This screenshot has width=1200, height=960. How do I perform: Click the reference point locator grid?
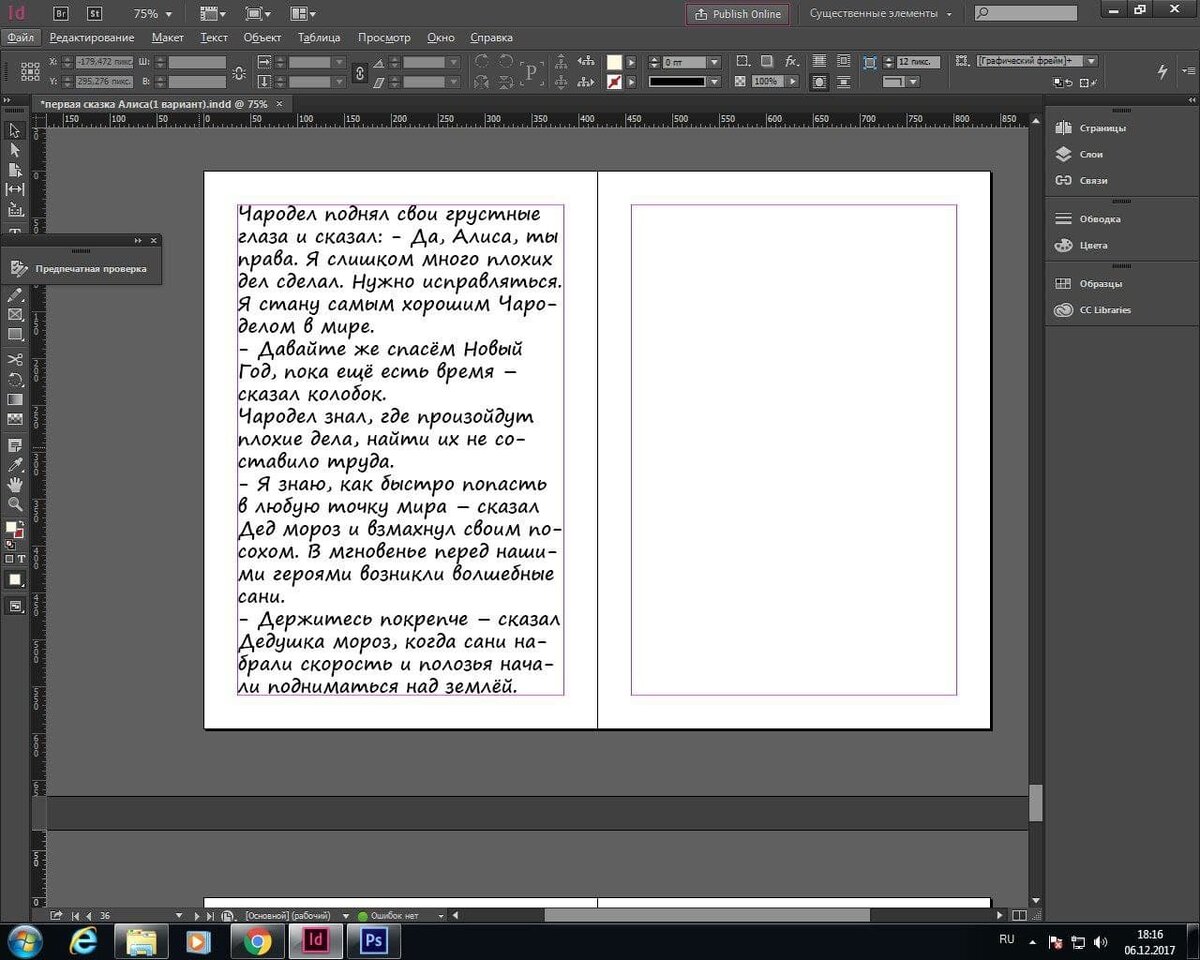(x=29, y=71)
